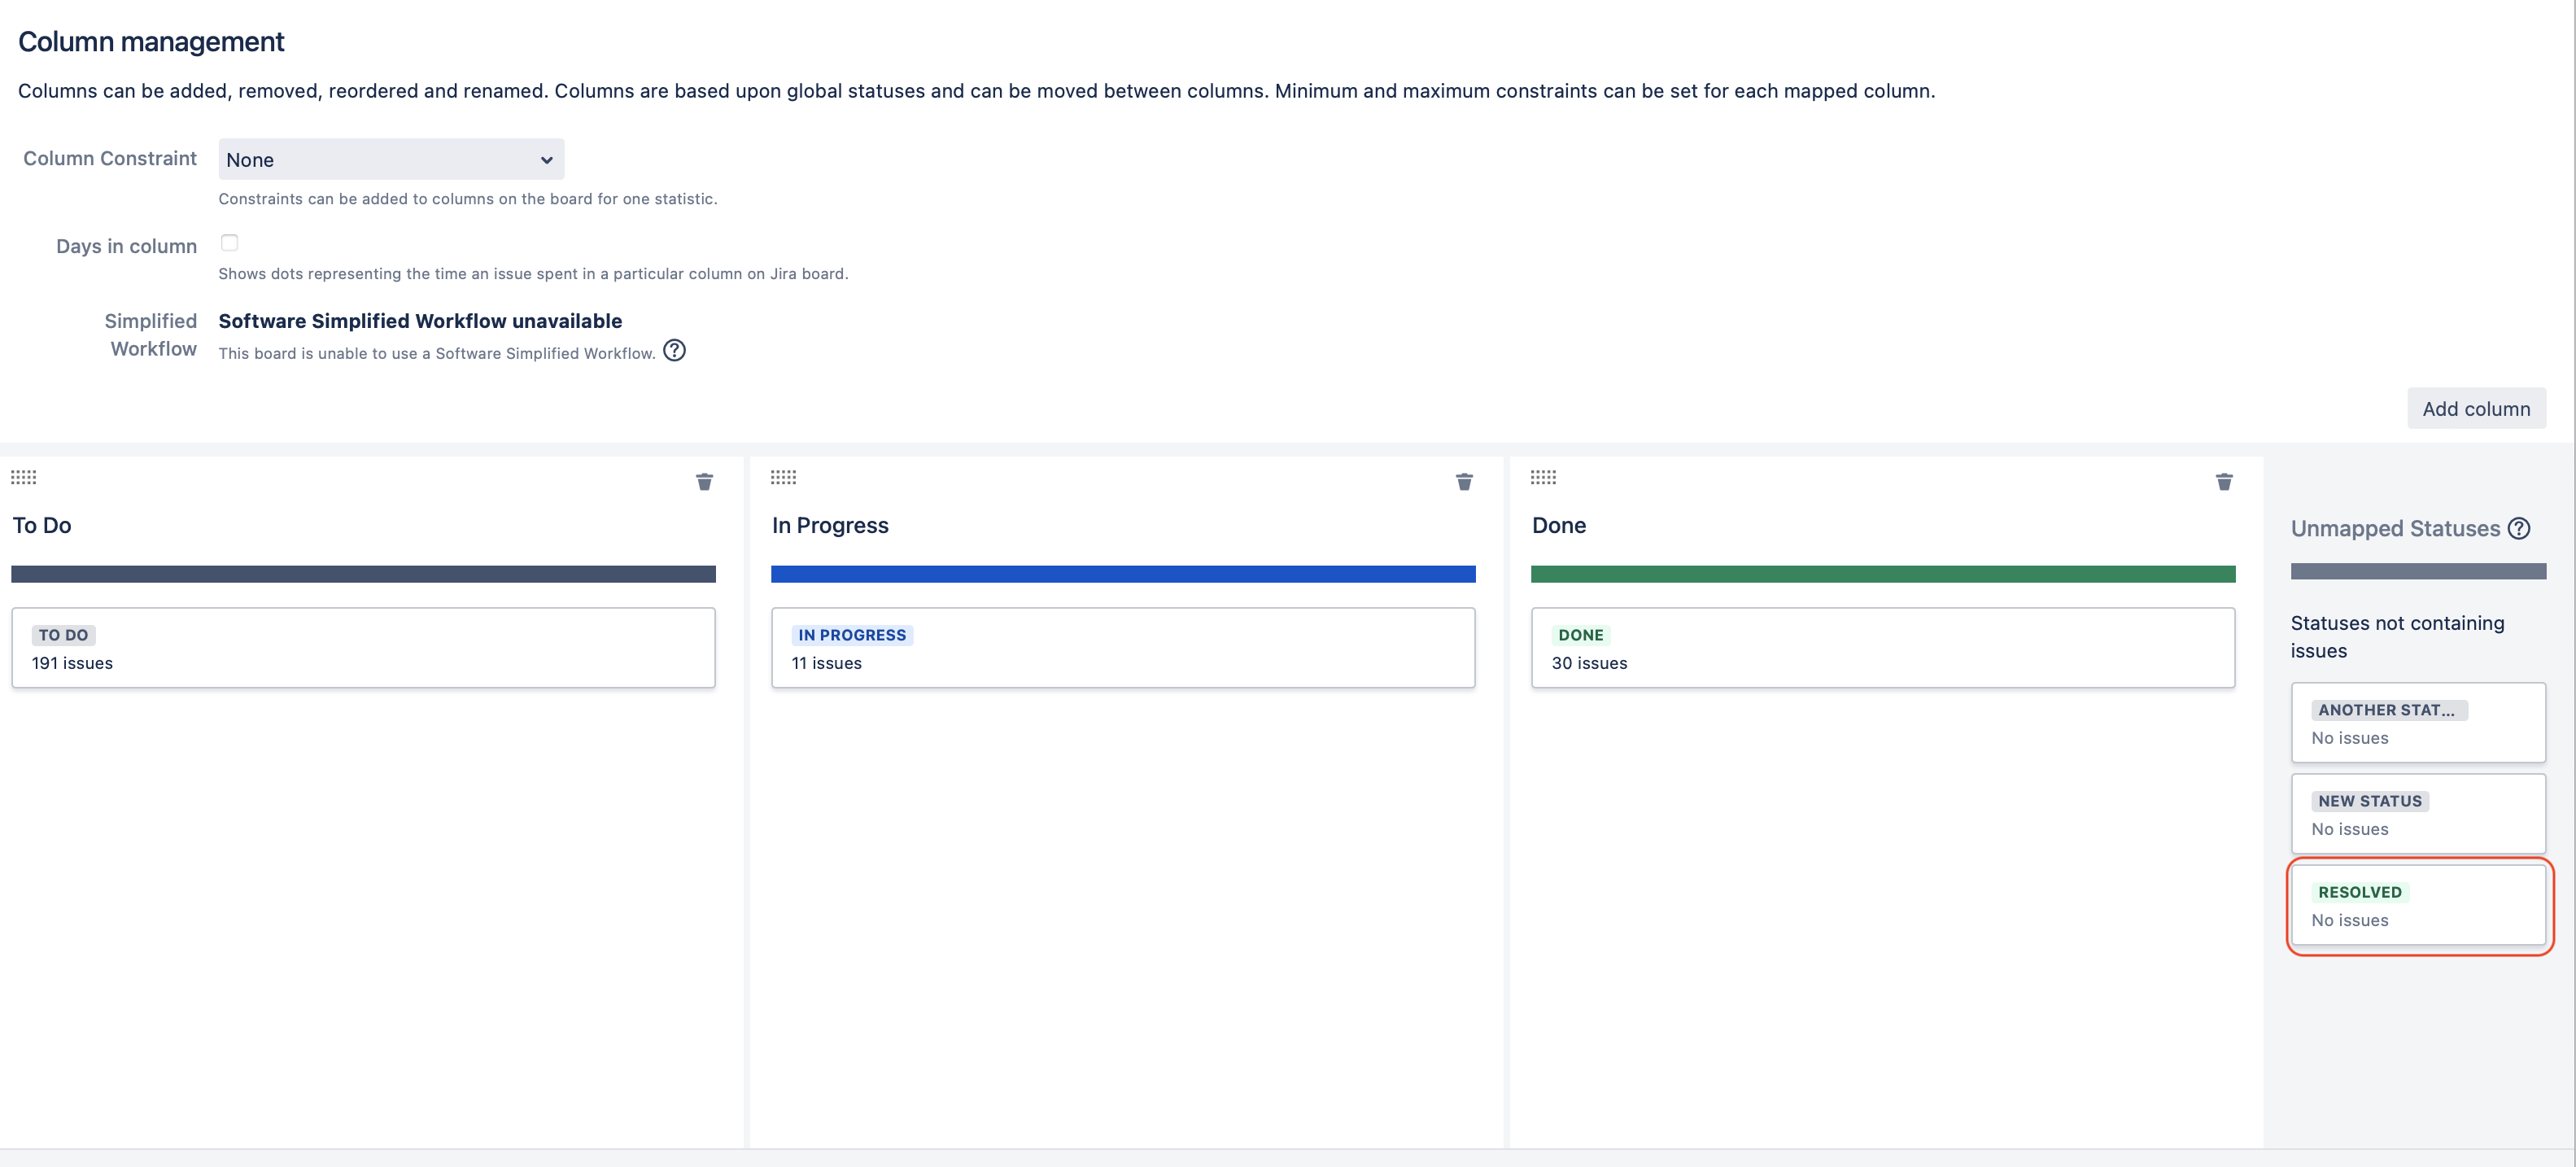Open Simplified Workflow help question icon
Screen dimensions: 2576x1167
click(675, 351)
